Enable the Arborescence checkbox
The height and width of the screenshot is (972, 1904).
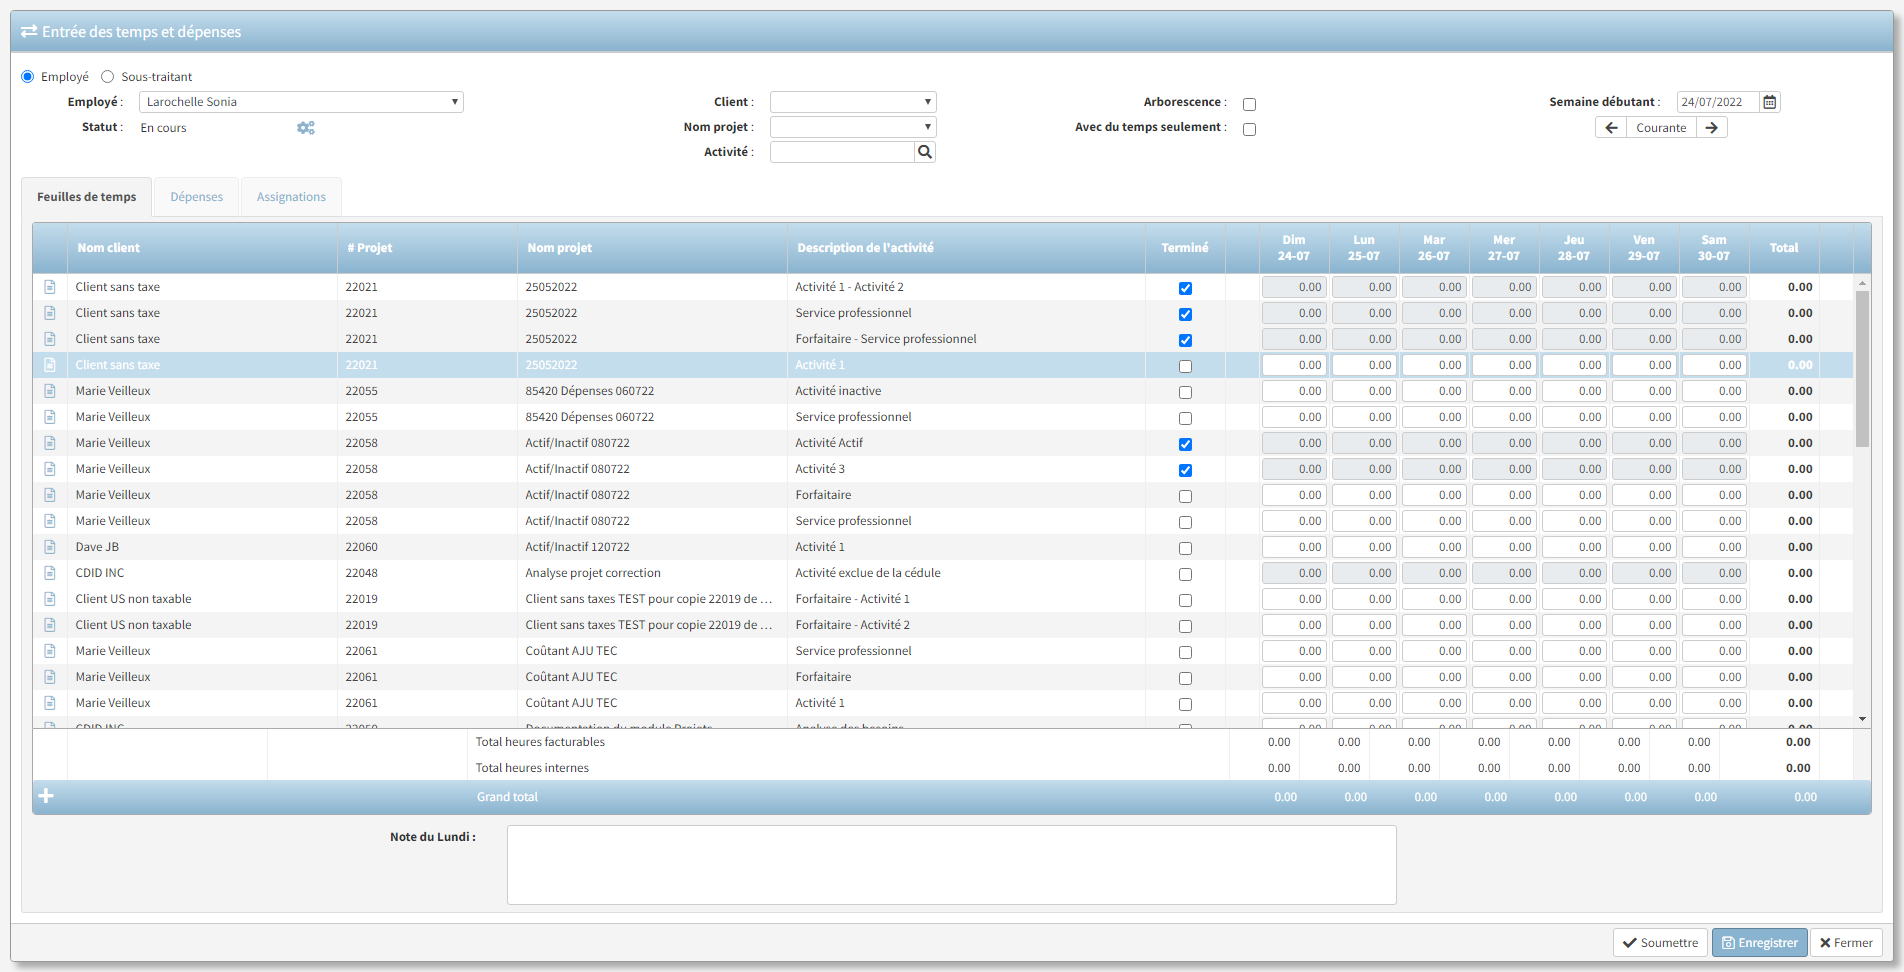(x=1249, y=104)
